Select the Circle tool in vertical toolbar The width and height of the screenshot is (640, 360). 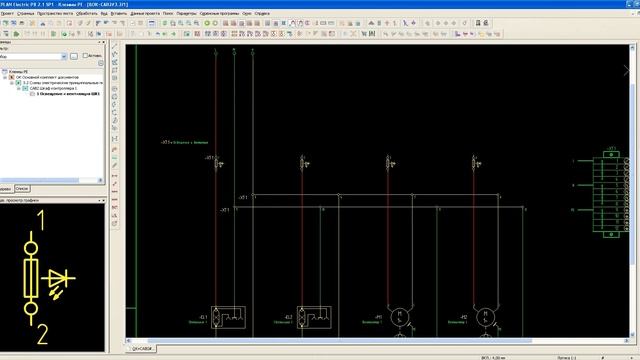coord(115,89)
